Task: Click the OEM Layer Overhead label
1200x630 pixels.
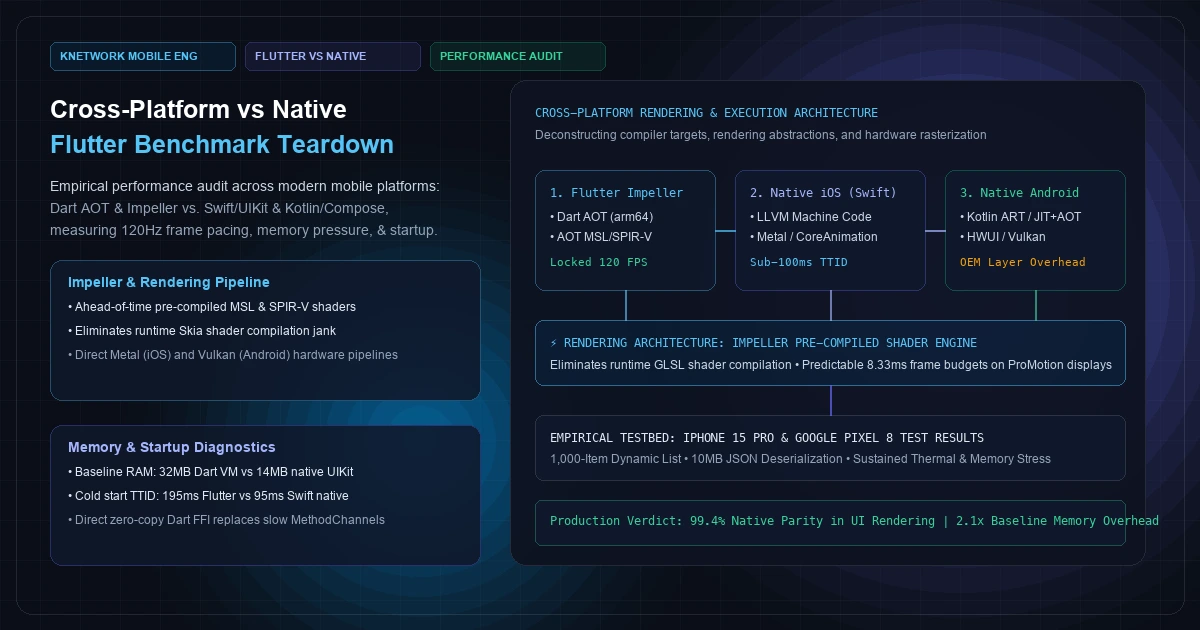Action: (x=1022, y=262)
